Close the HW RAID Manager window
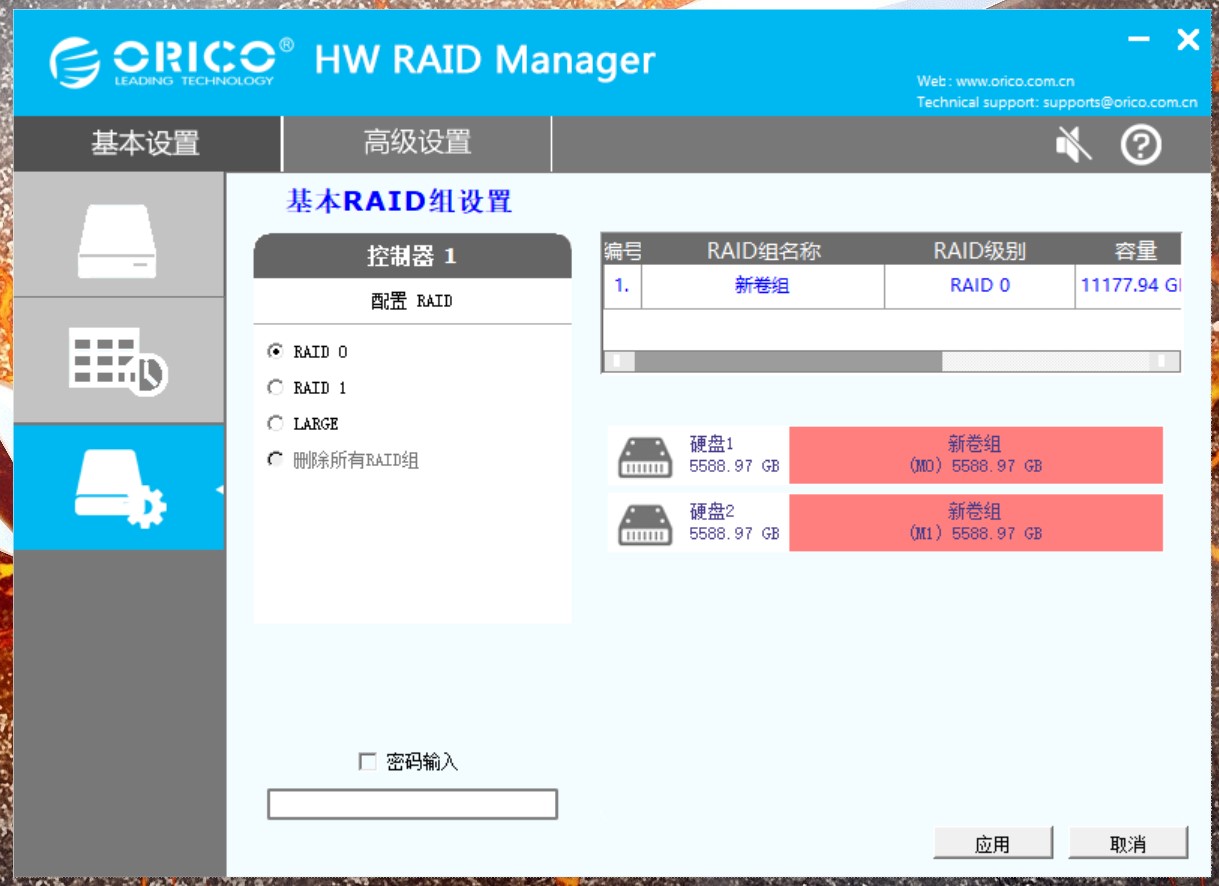 tap(1188, 40)
